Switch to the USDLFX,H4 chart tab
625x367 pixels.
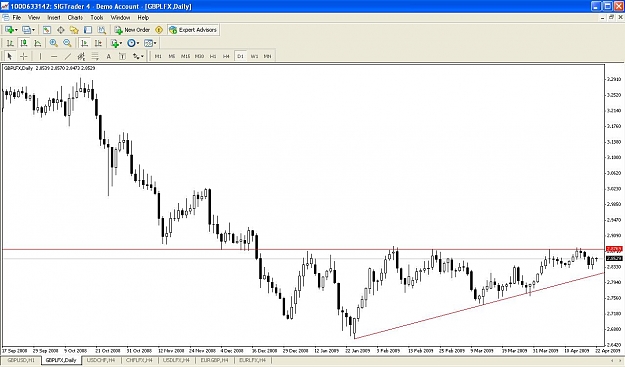pos(176,360)
